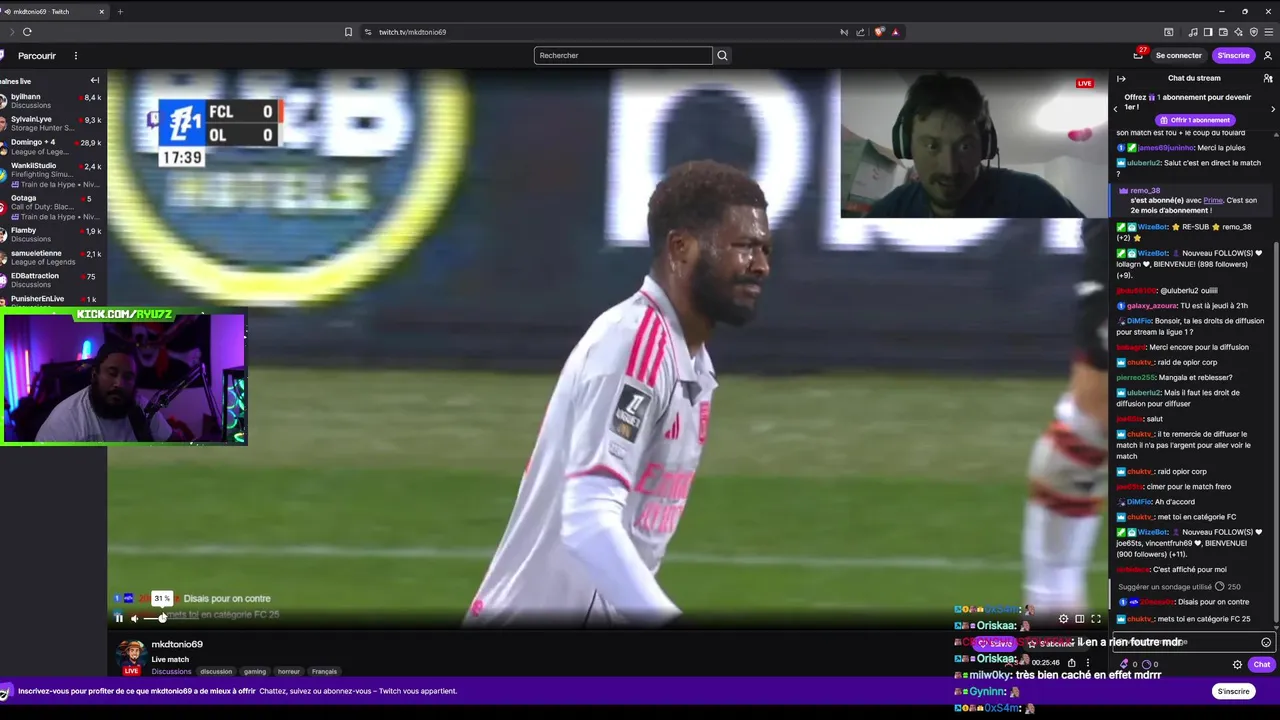
Task: Open the emote picker in chat
Action: tap(1266, 642)
